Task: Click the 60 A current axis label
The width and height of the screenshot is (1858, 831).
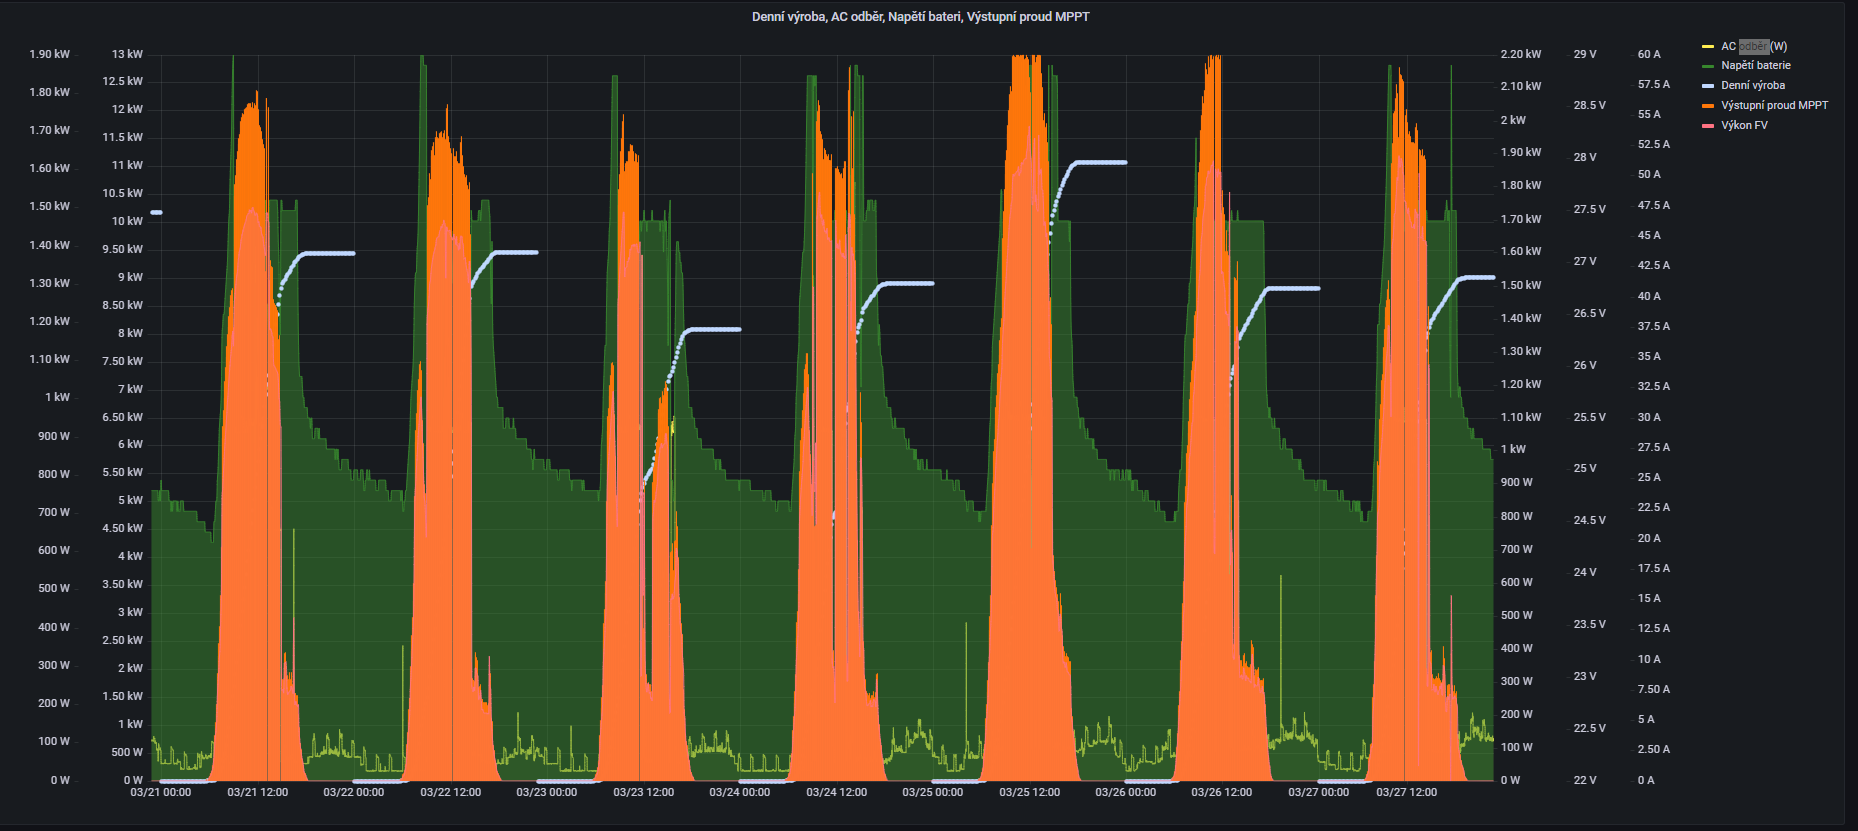Action: tap(1648, 55)
